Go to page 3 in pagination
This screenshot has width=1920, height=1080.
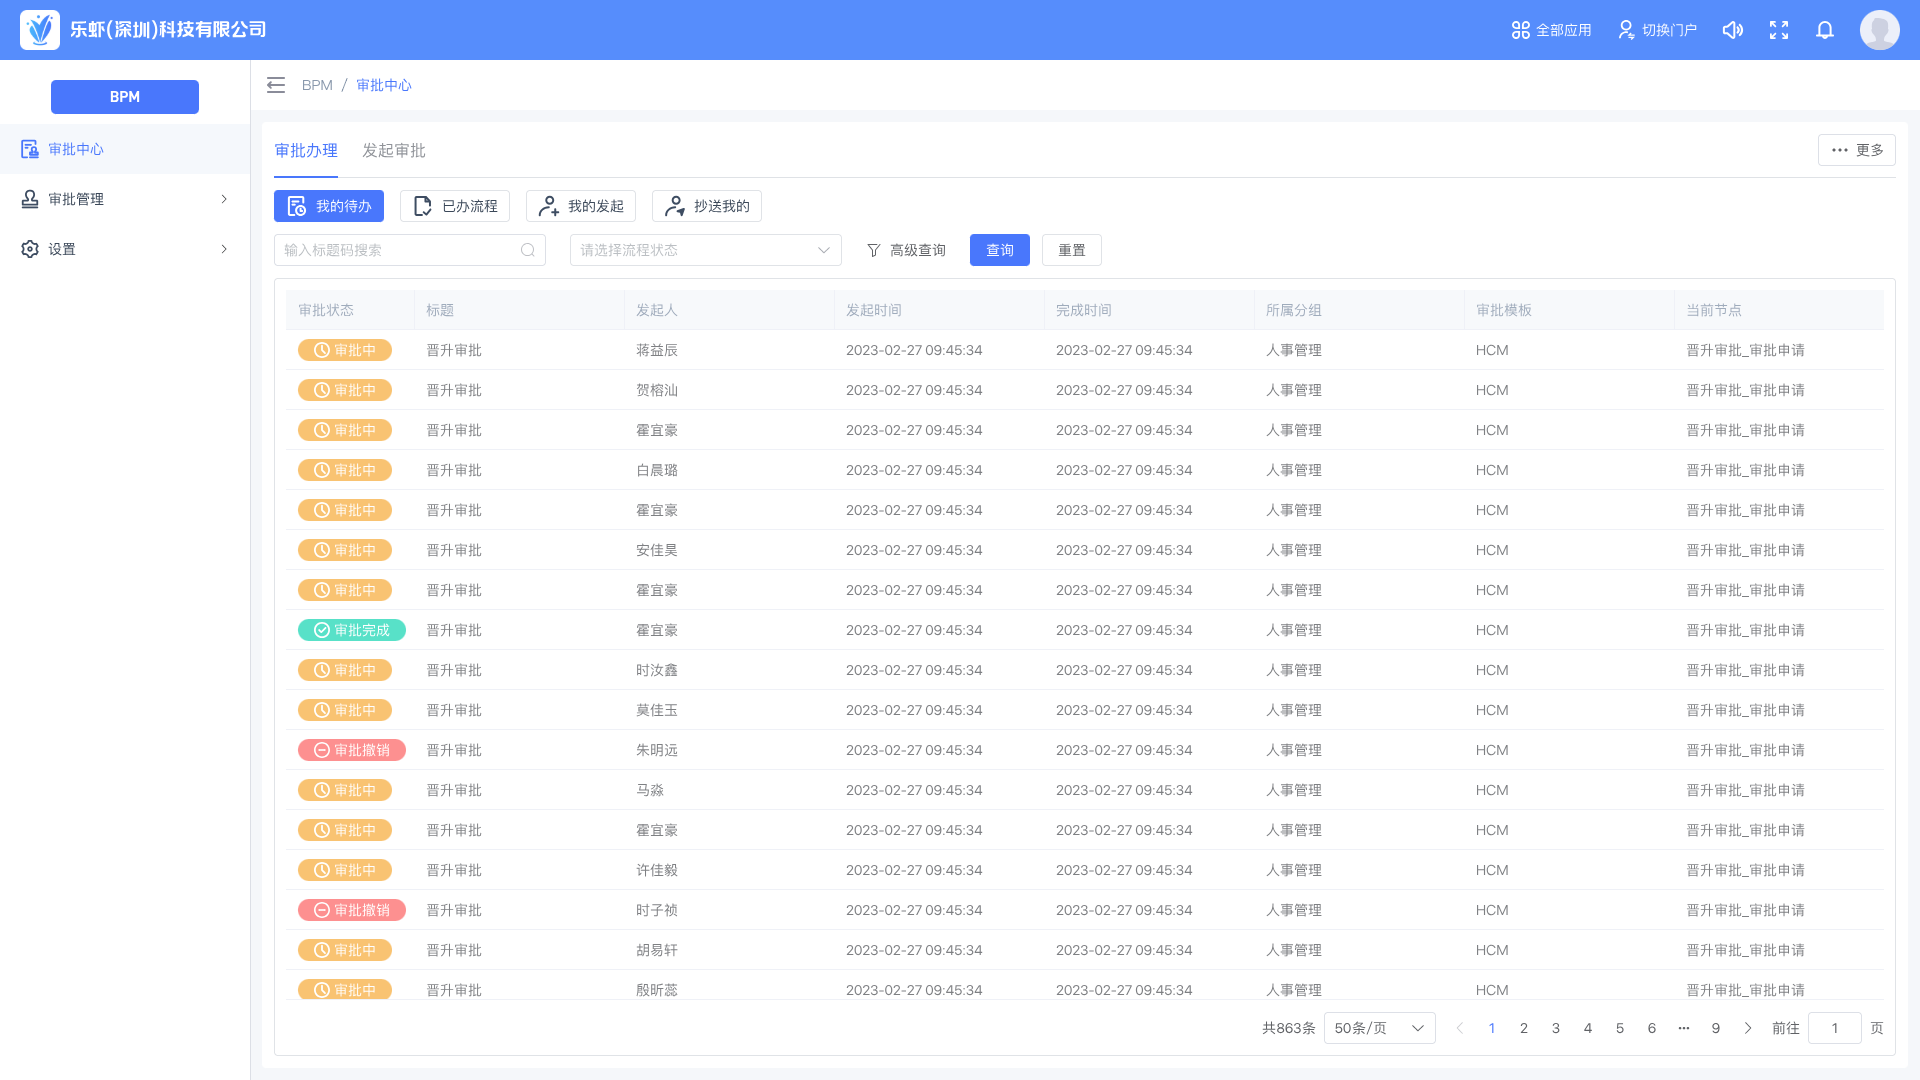tap(1556, 1028)
